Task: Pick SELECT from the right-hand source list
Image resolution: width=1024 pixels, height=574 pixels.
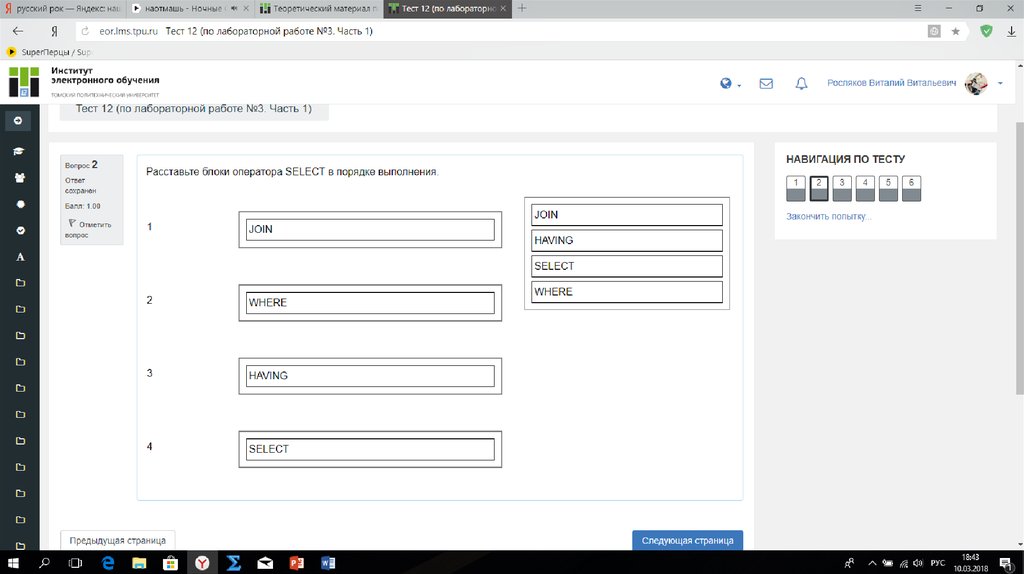Action: [x=627, y=266]
